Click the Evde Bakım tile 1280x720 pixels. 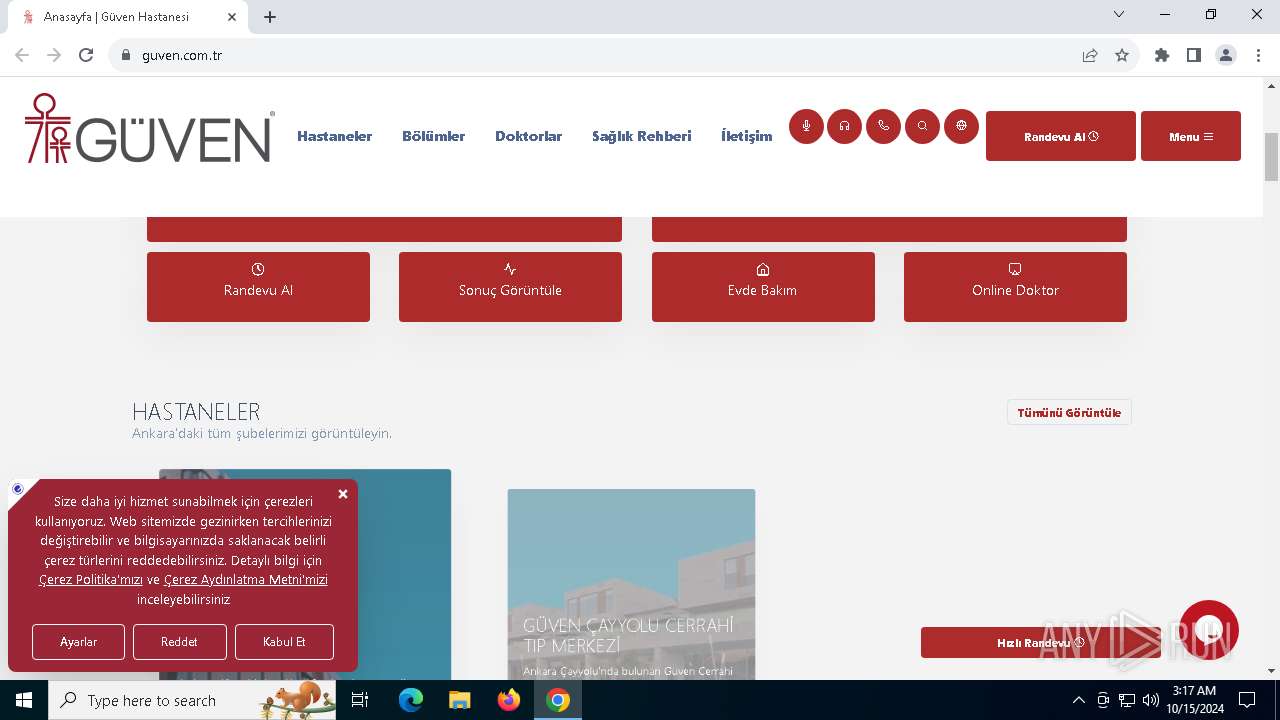tap(763, 287)
